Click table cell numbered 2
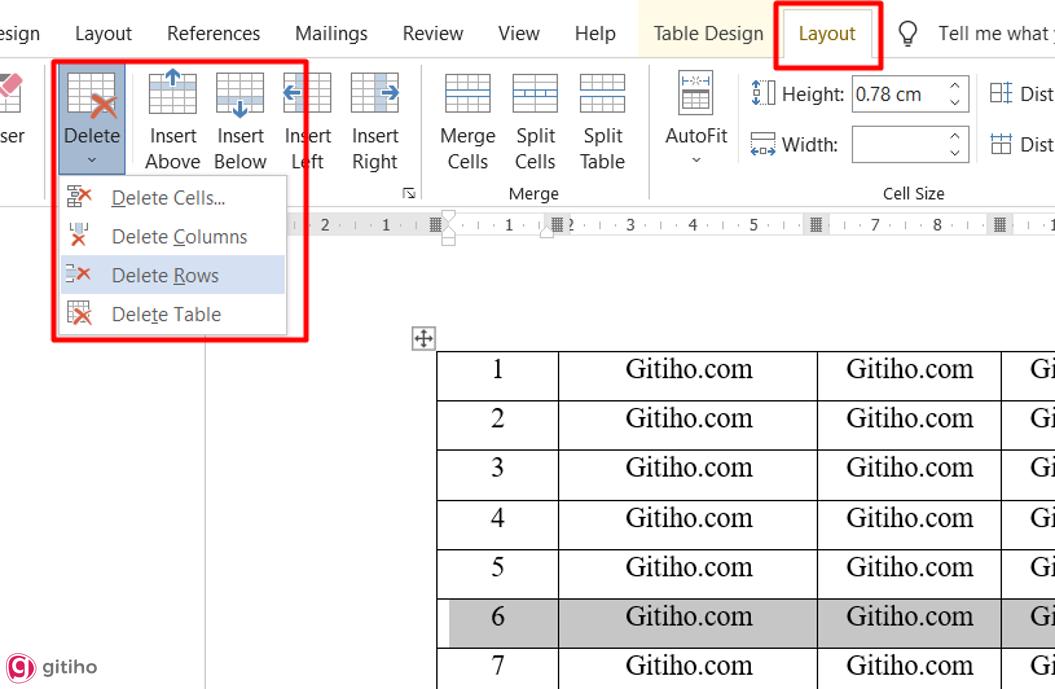The image size is (1055, 689). point(497,425)
